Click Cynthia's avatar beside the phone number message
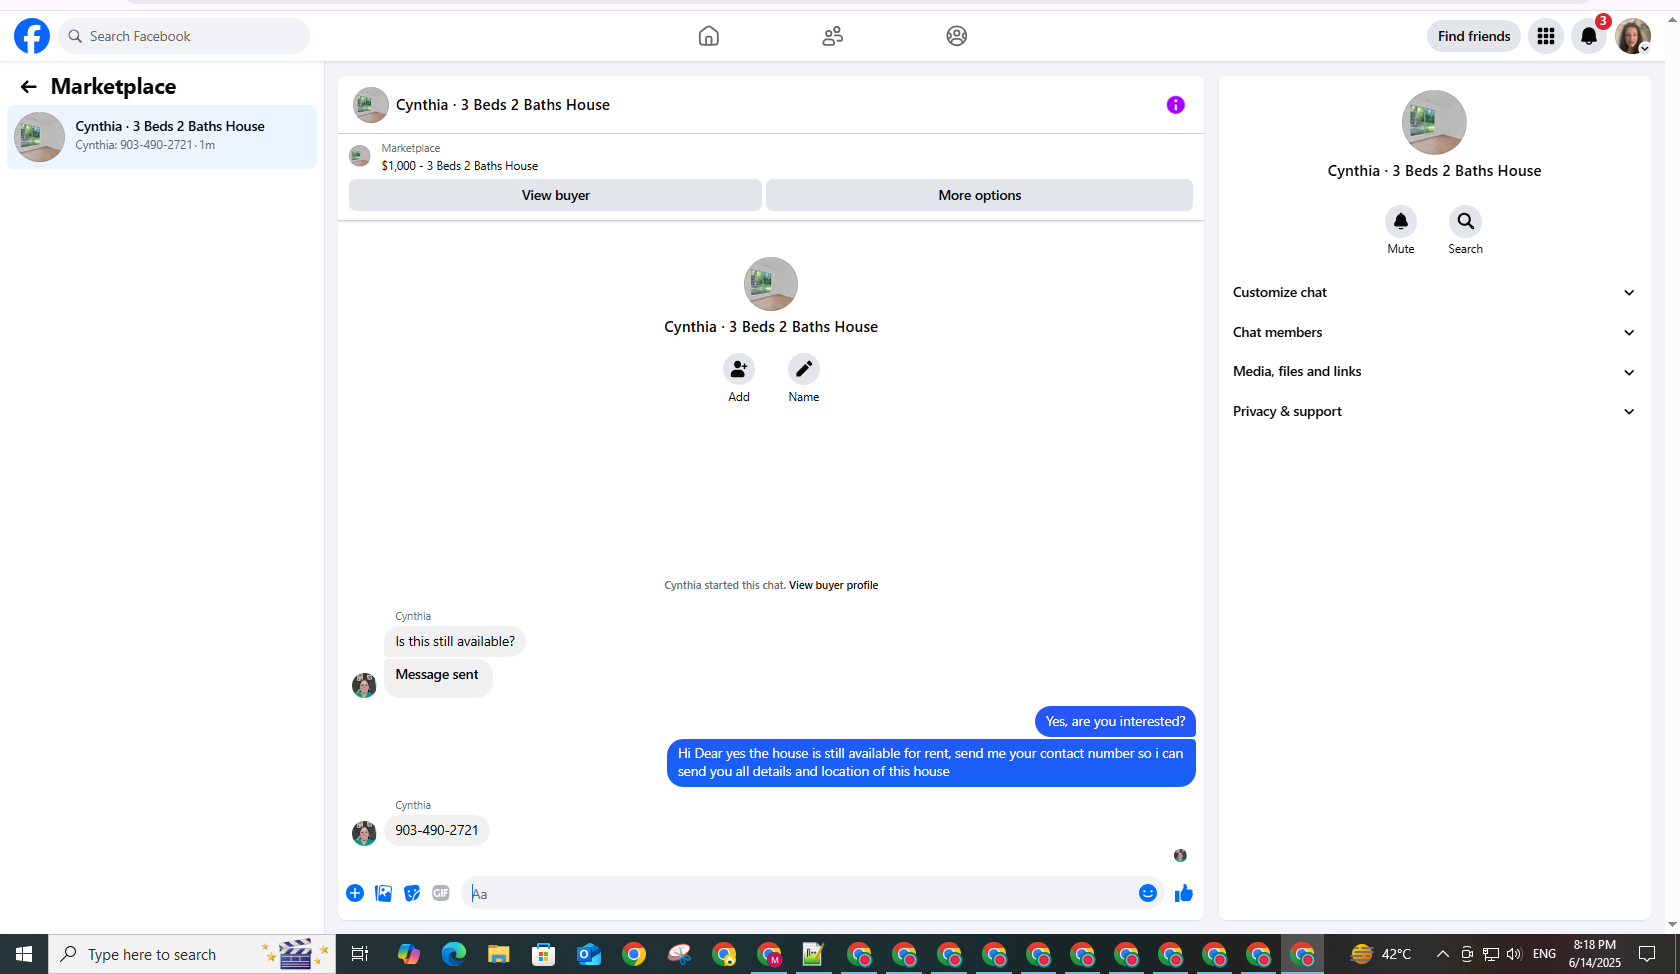Viewport: 1680px width, 974px height. point(364,833)
